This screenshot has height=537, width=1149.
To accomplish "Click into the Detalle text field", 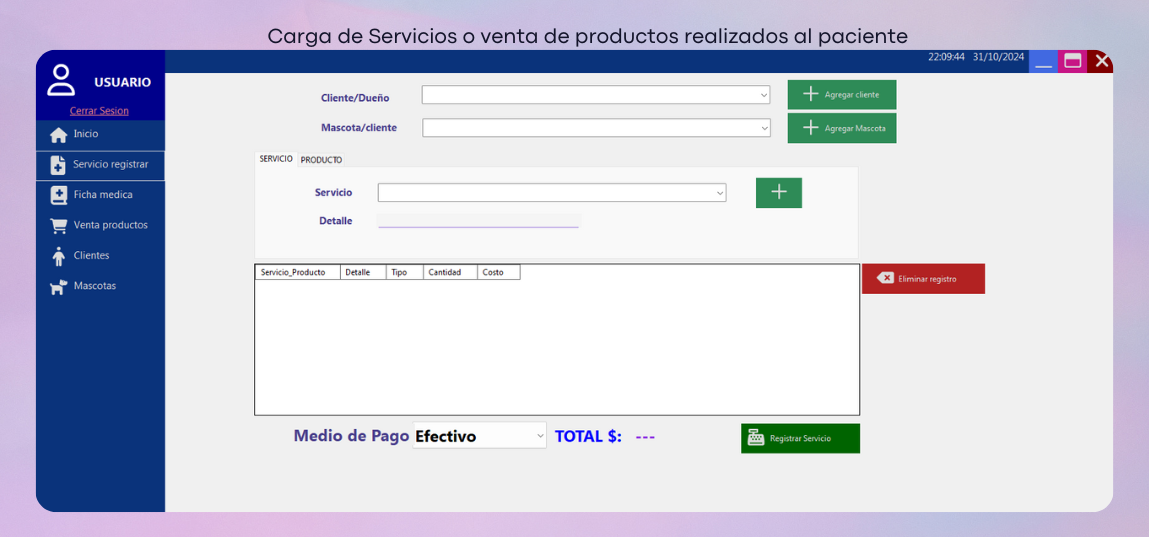I will click(x=478, y=221).
